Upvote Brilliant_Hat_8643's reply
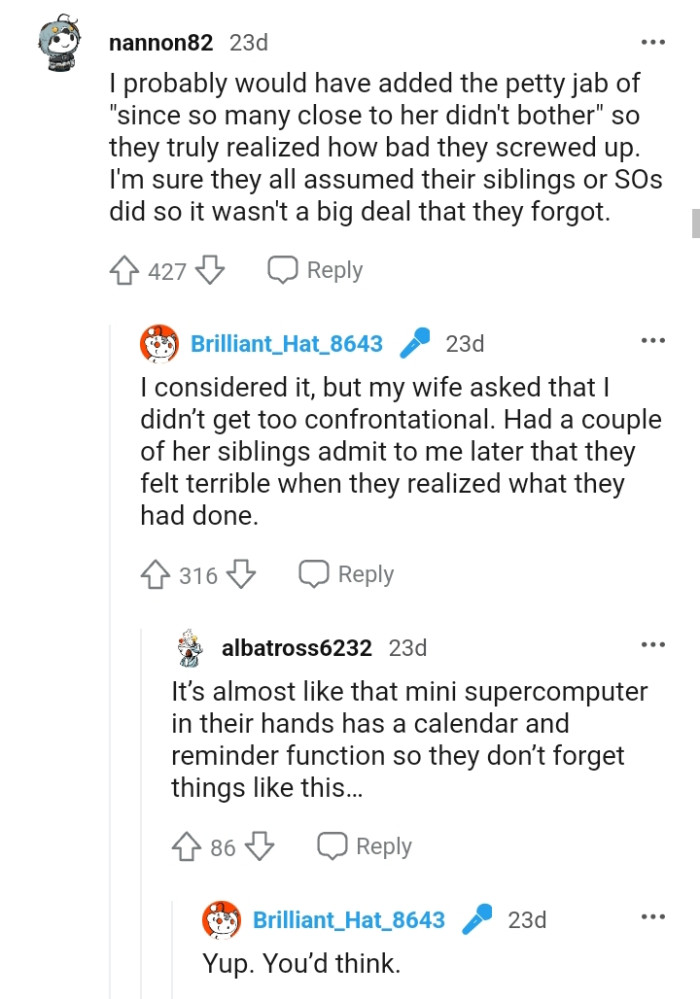The width and height of the screenshot is (700, 999). tap(154, 574)
